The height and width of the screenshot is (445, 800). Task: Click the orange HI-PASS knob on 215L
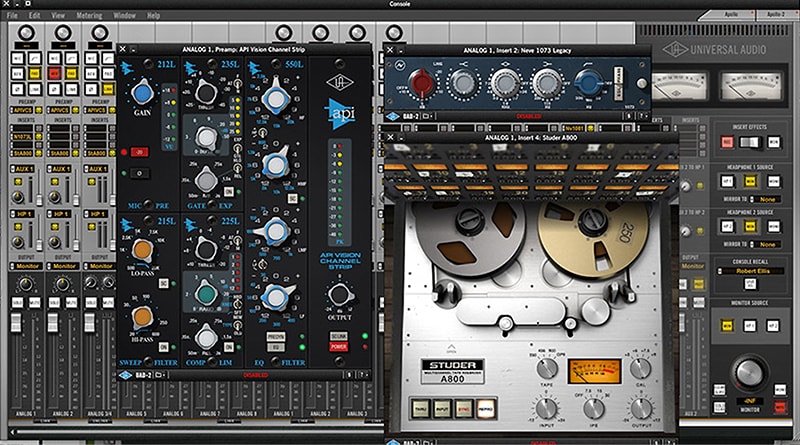point(142,317)
